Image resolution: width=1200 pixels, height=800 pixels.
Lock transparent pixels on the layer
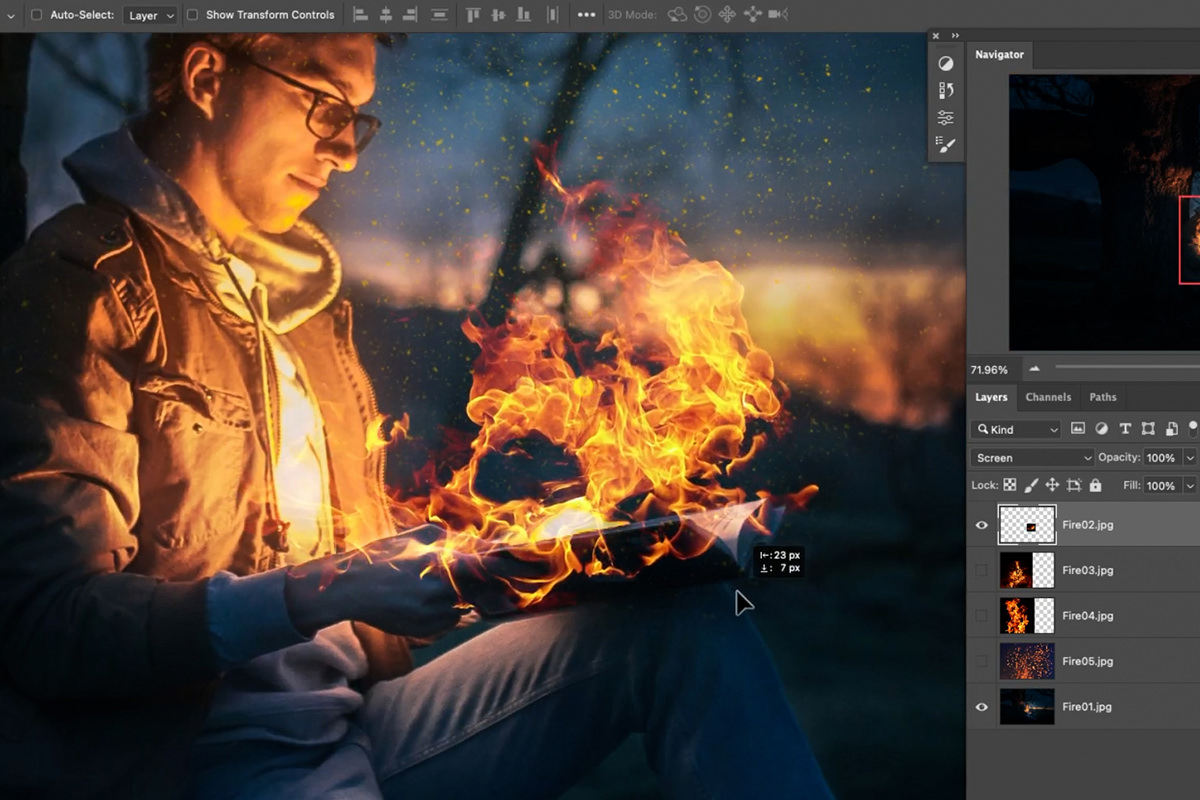point(1011,485)
